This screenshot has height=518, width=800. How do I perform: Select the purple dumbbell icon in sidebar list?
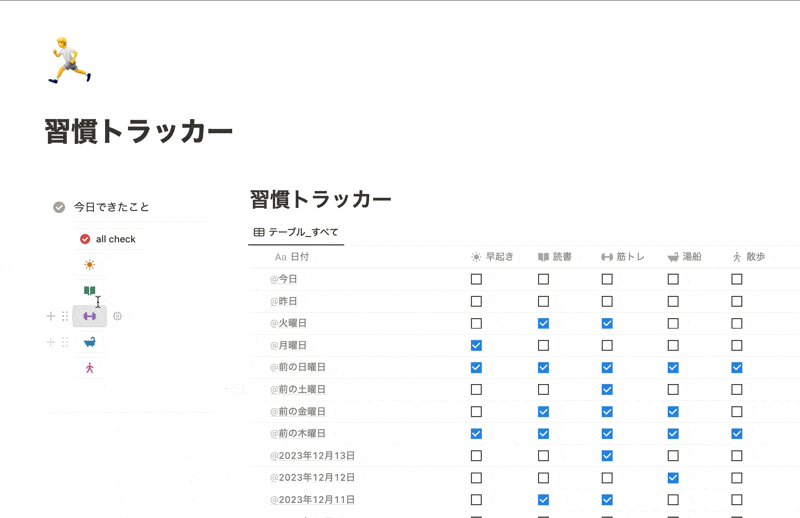(x=90, y=316)
